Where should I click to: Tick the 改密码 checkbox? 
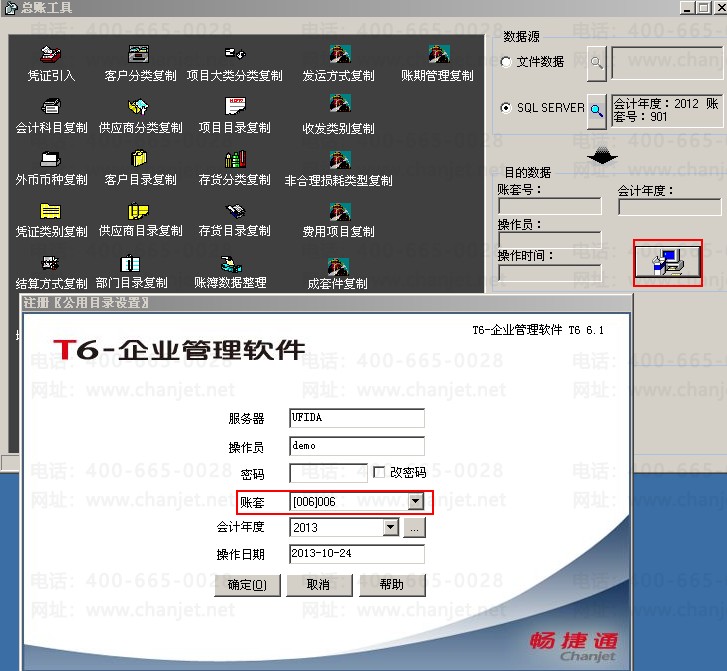point(379,473)
